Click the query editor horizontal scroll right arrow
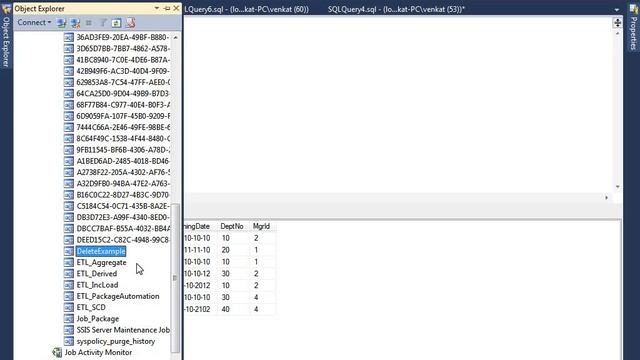The height and width of the screenshot is (360, 640). (x=607, y=198)
